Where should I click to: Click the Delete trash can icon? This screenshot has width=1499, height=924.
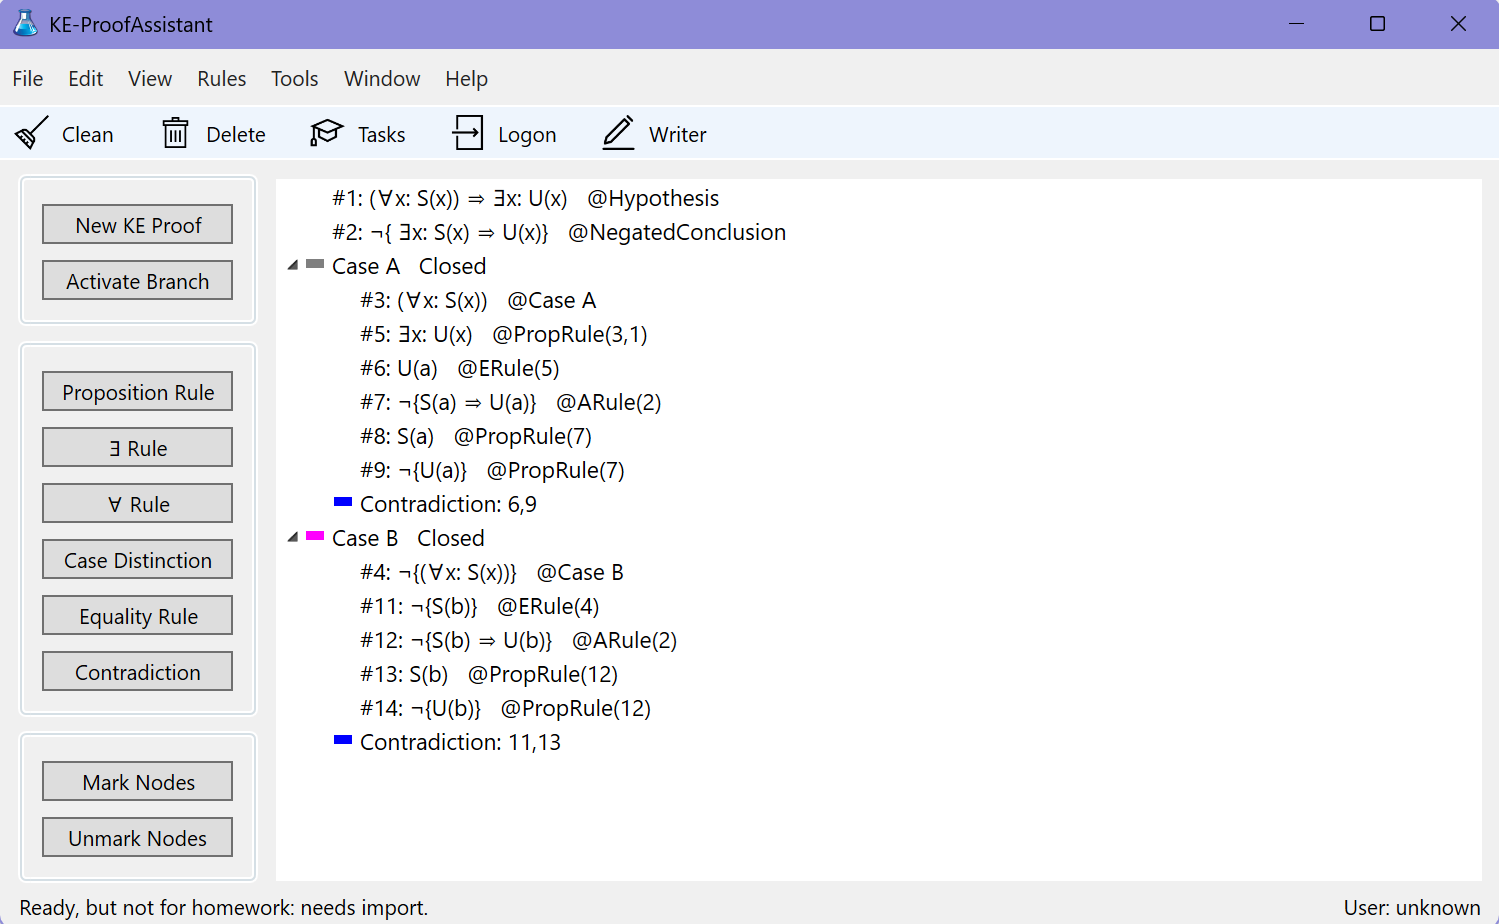point(175,134)
